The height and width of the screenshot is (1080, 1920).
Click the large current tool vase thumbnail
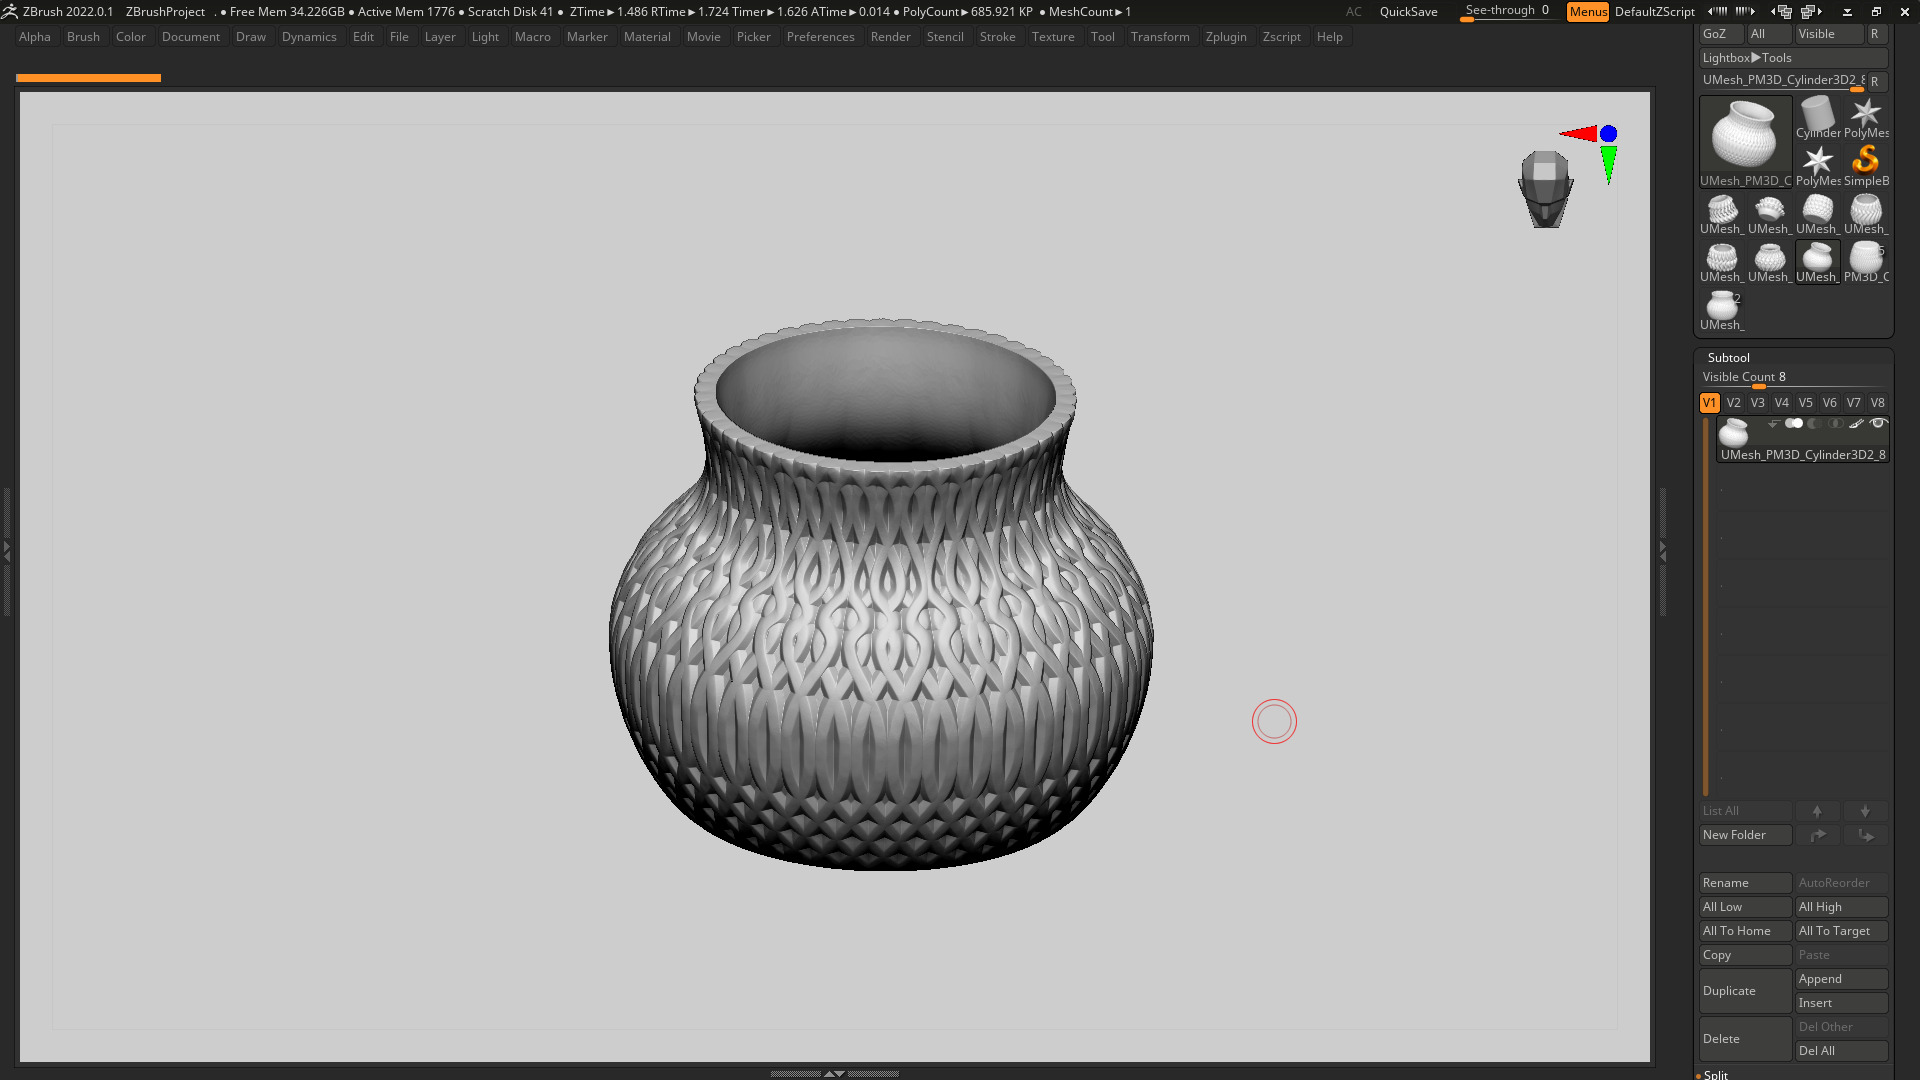pos(1745,141)
